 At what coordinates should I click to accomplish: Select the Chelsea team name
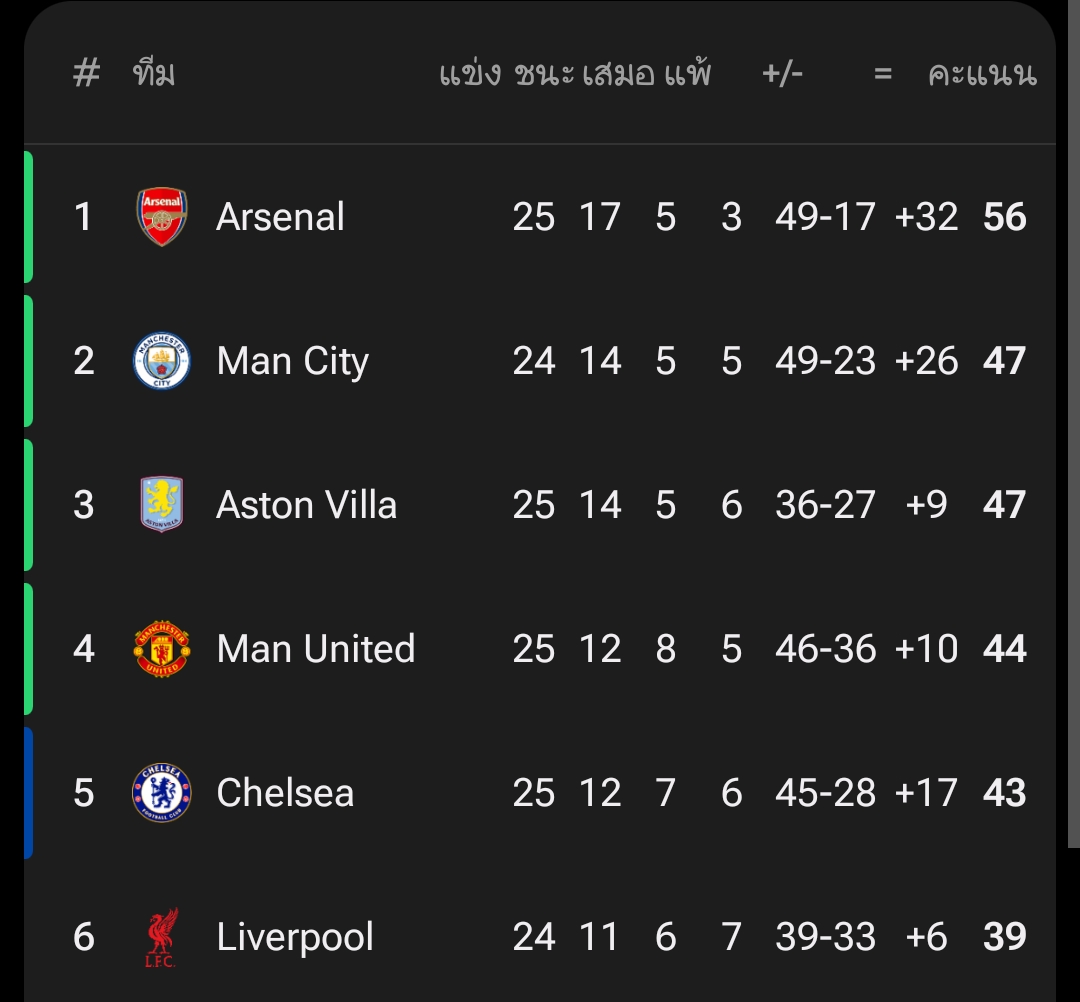[x=285, y=793]
